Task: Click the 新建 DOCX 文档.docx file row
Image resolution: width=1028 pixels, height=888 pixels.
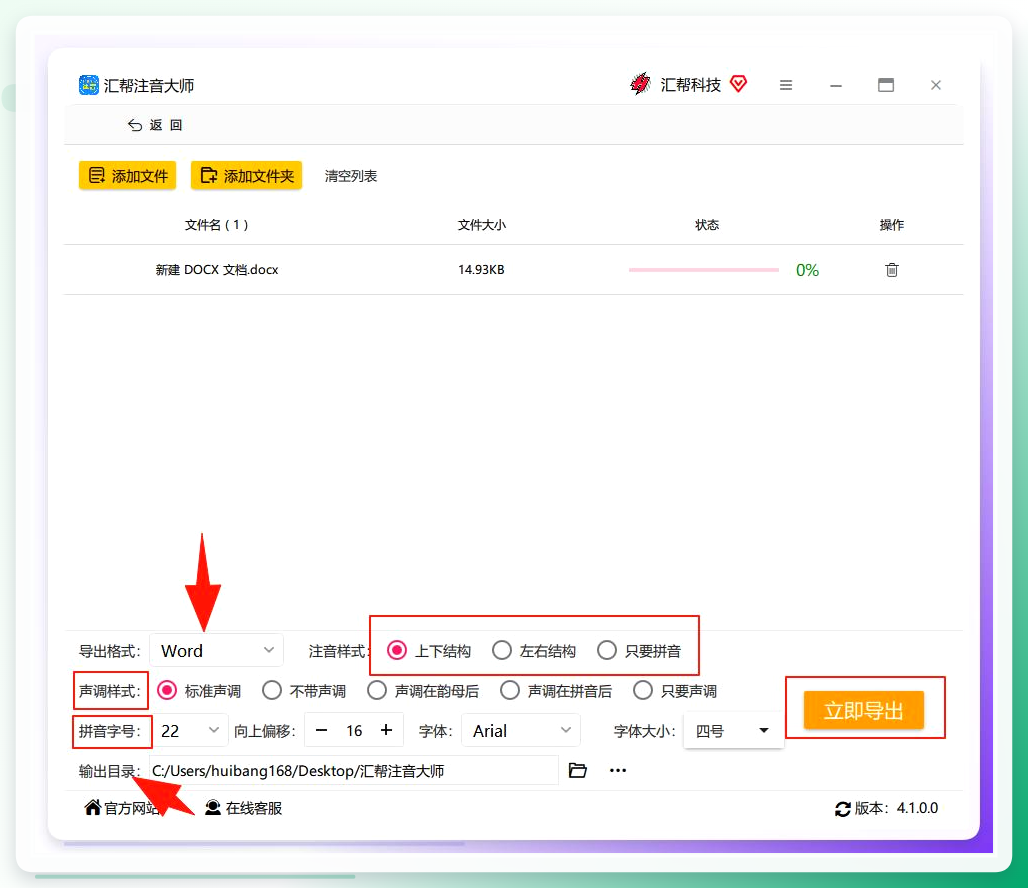Action: [x=513, y=270]
